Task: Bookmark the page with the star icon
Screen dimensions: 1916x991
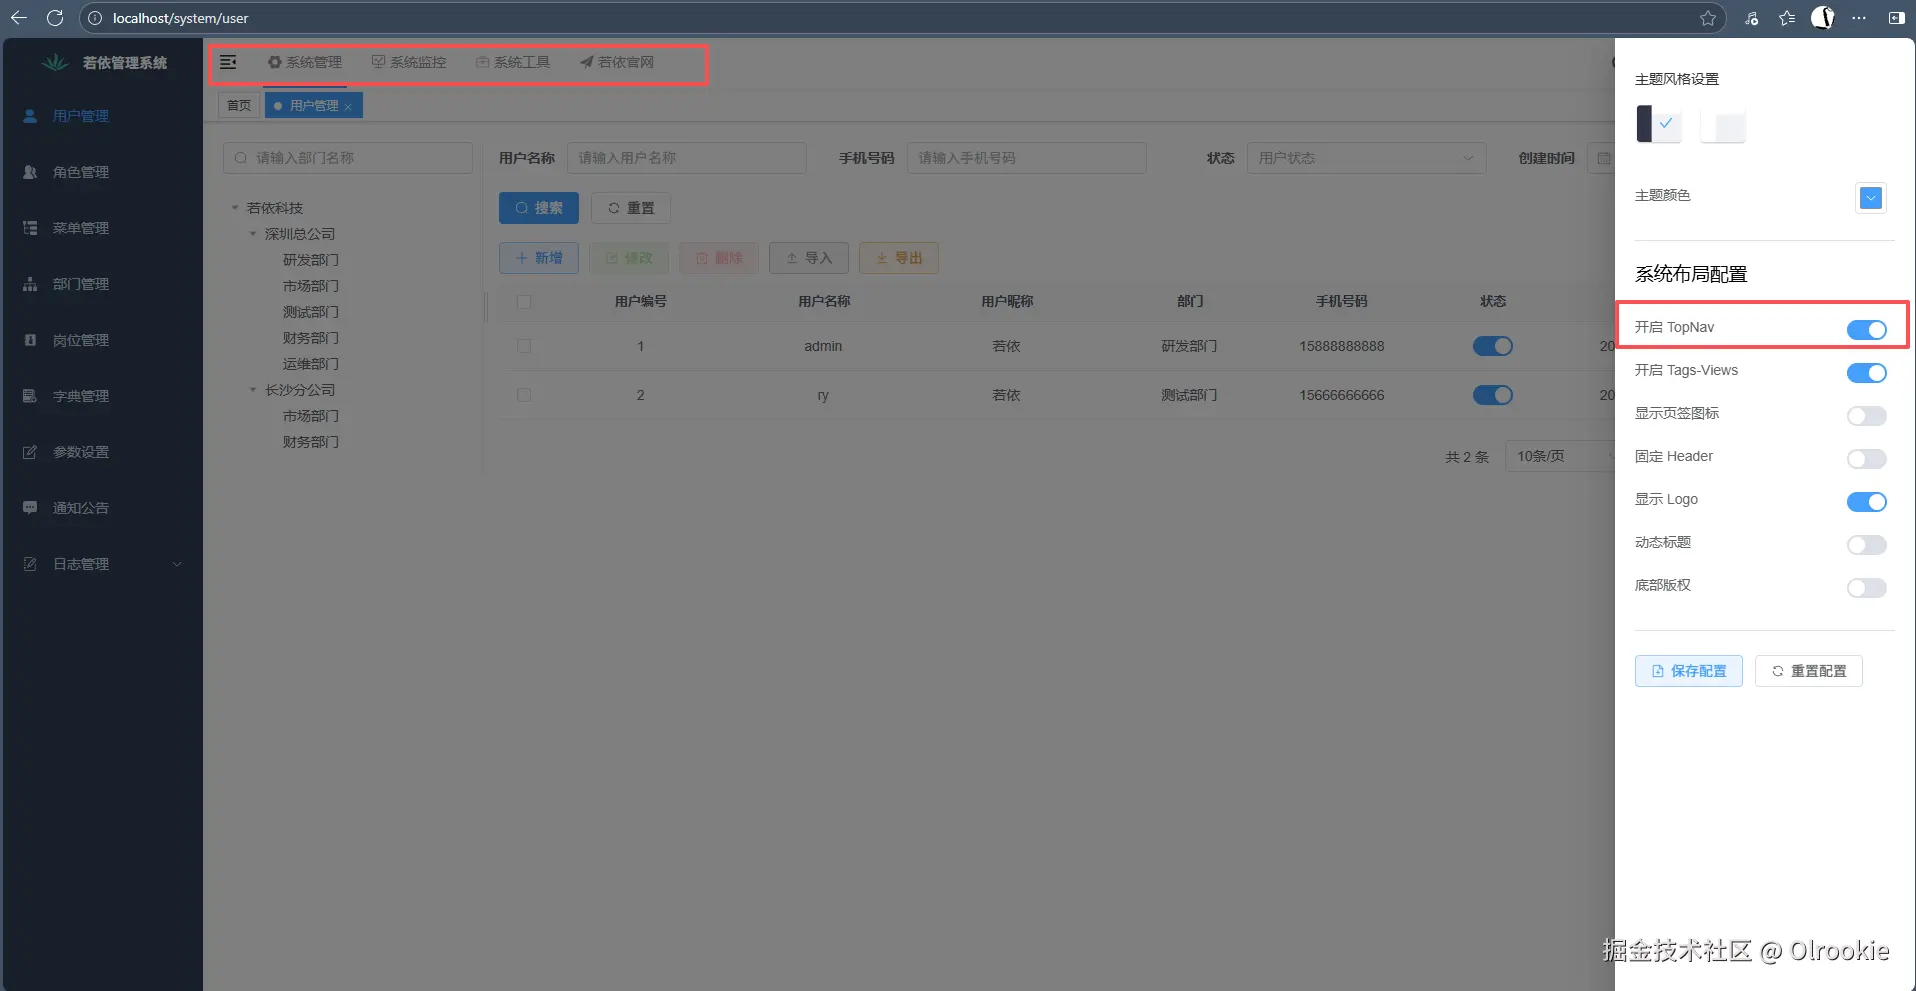Action: pos(1708,18)
